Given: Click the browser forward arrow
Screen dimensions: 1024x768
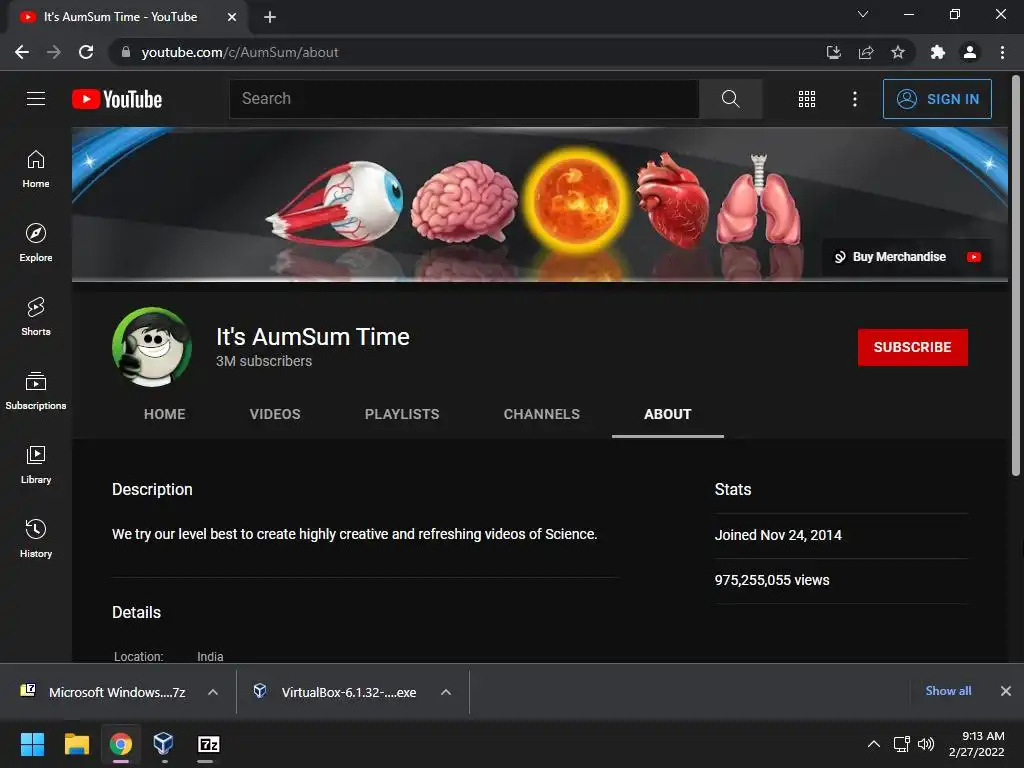Looking at the screenshot, I should pyautogui.click(x=54, y=52).
